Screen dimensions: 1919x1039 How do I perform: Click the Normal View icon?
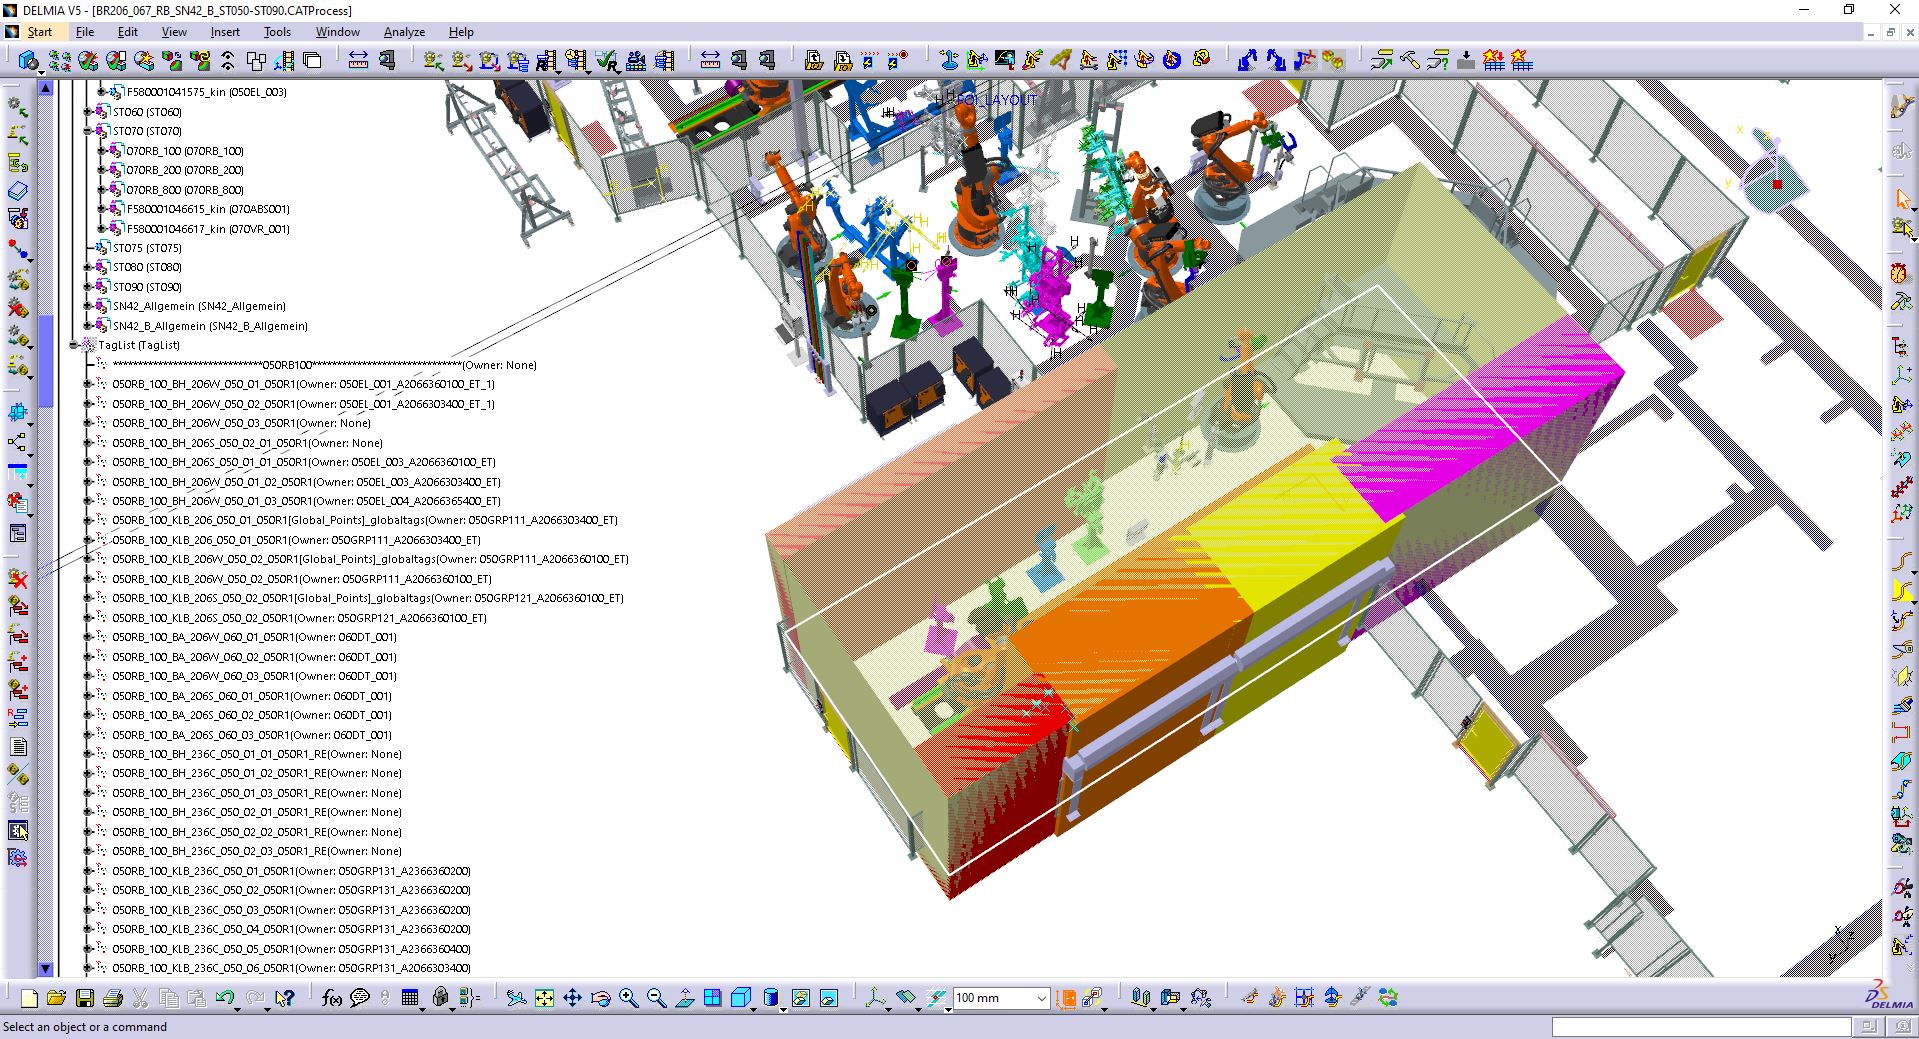point(685,998)
